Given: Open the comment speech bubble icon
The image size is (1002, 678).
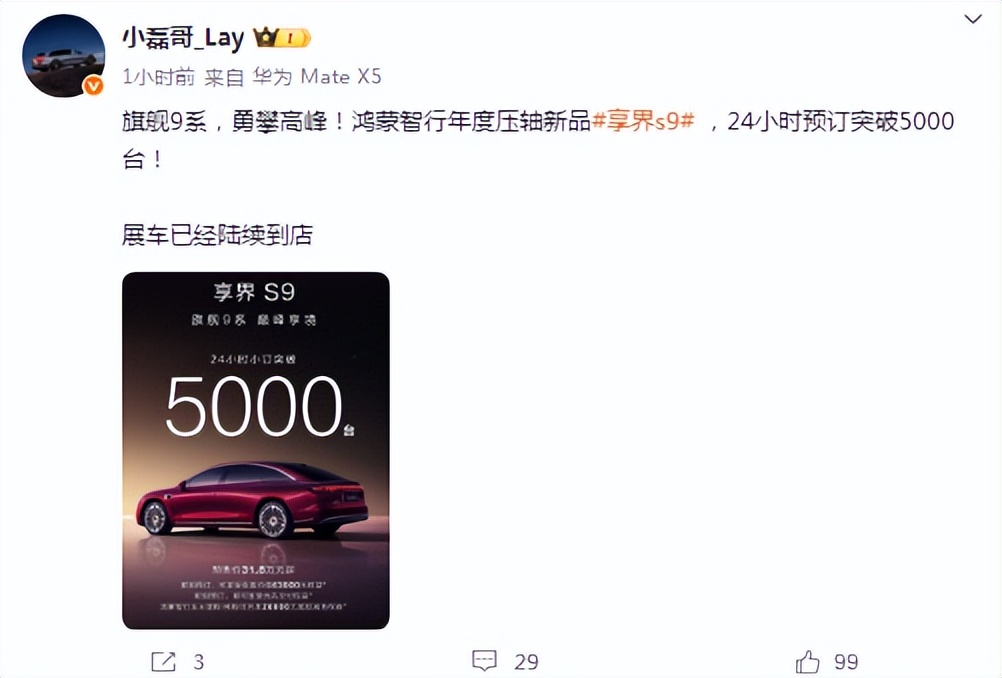Looking at the screenshot, I should tap(484, 661).
